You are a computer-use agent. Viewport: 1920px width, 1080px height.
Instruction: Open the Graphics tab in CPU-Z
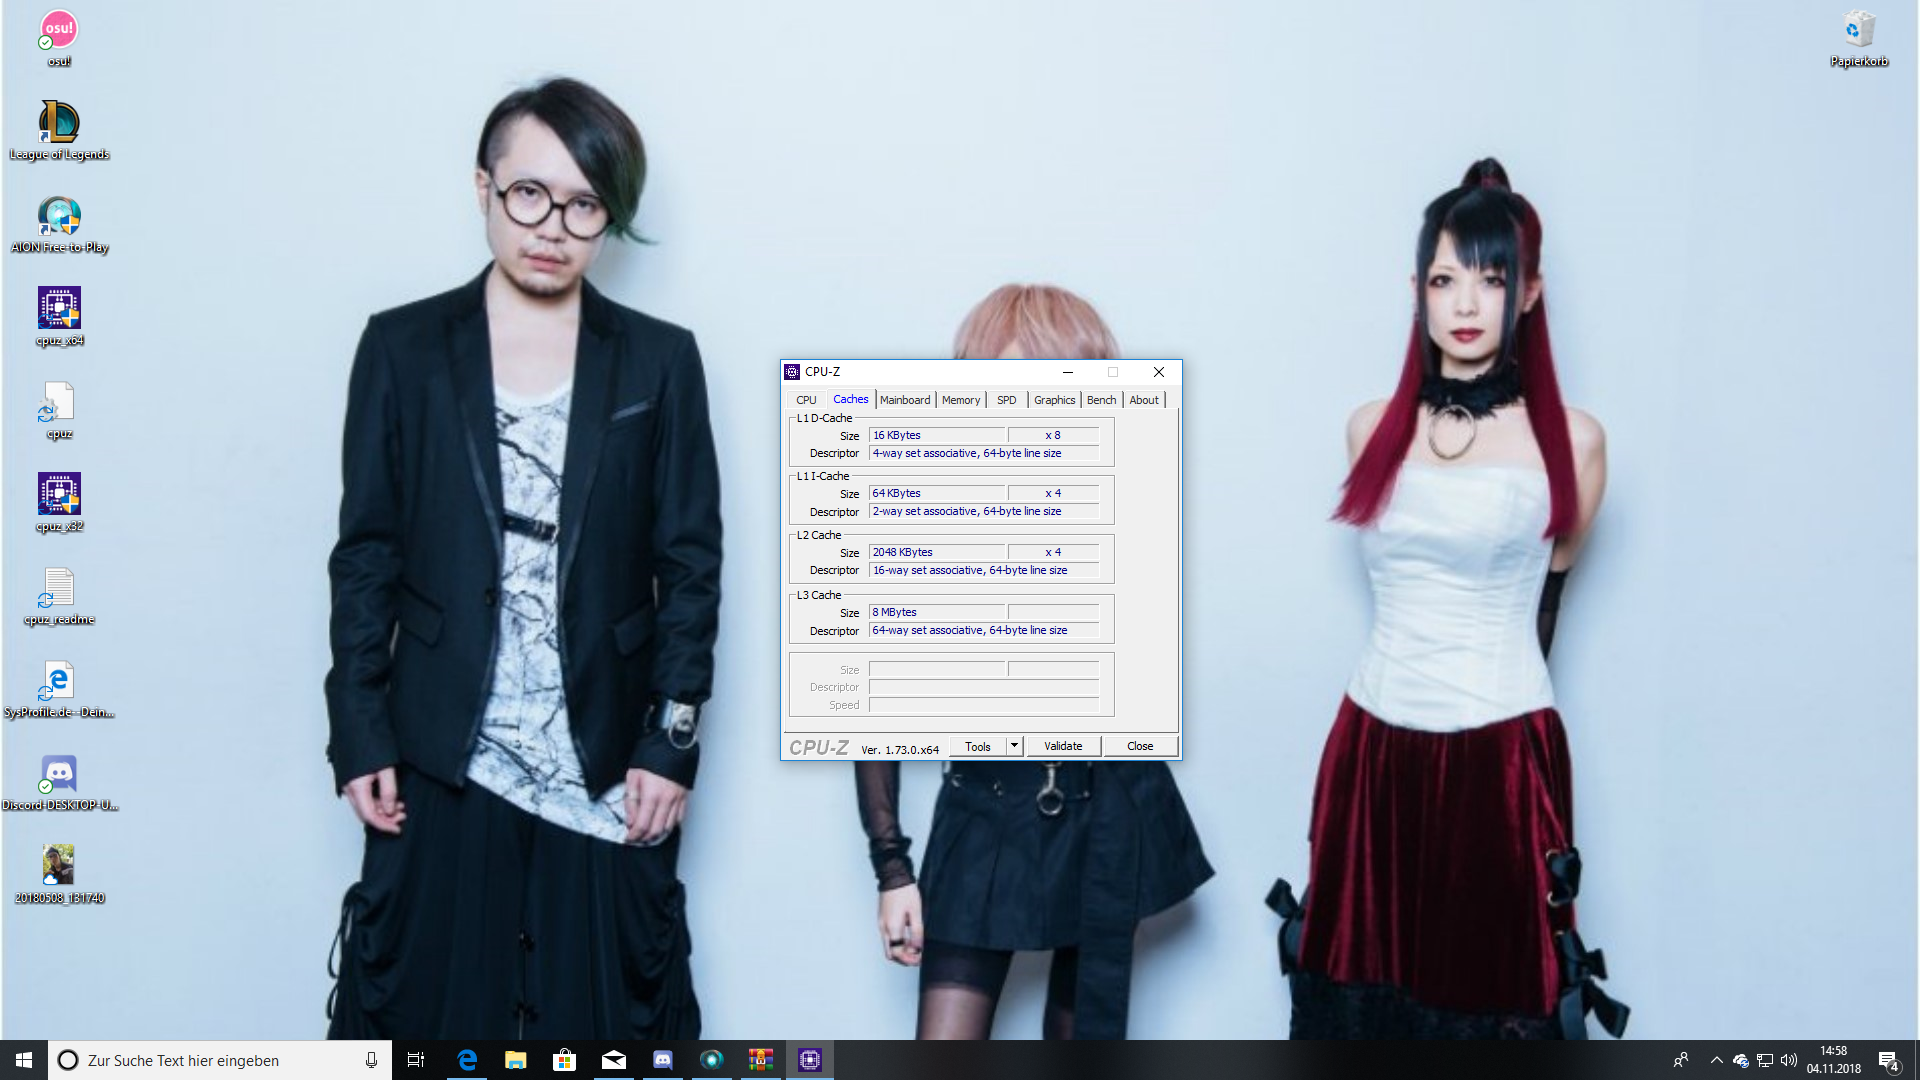[x=1054, y=400]
